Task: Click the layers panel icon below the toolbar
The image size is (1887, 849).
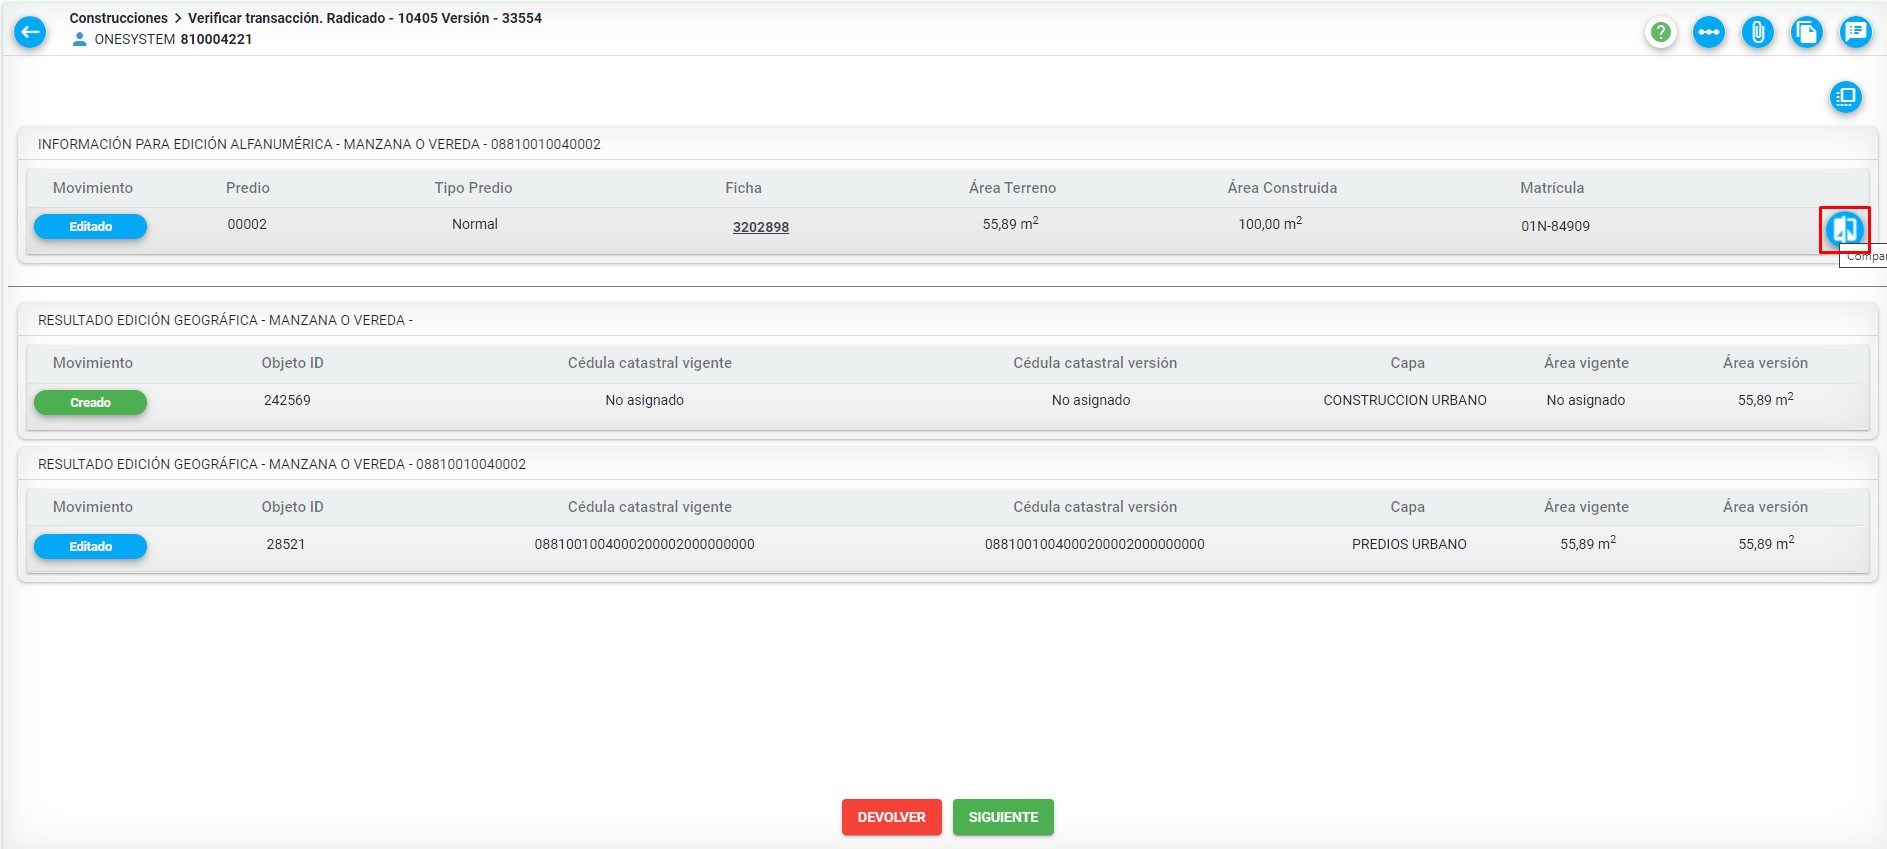Action: (x=1845, y=97)
